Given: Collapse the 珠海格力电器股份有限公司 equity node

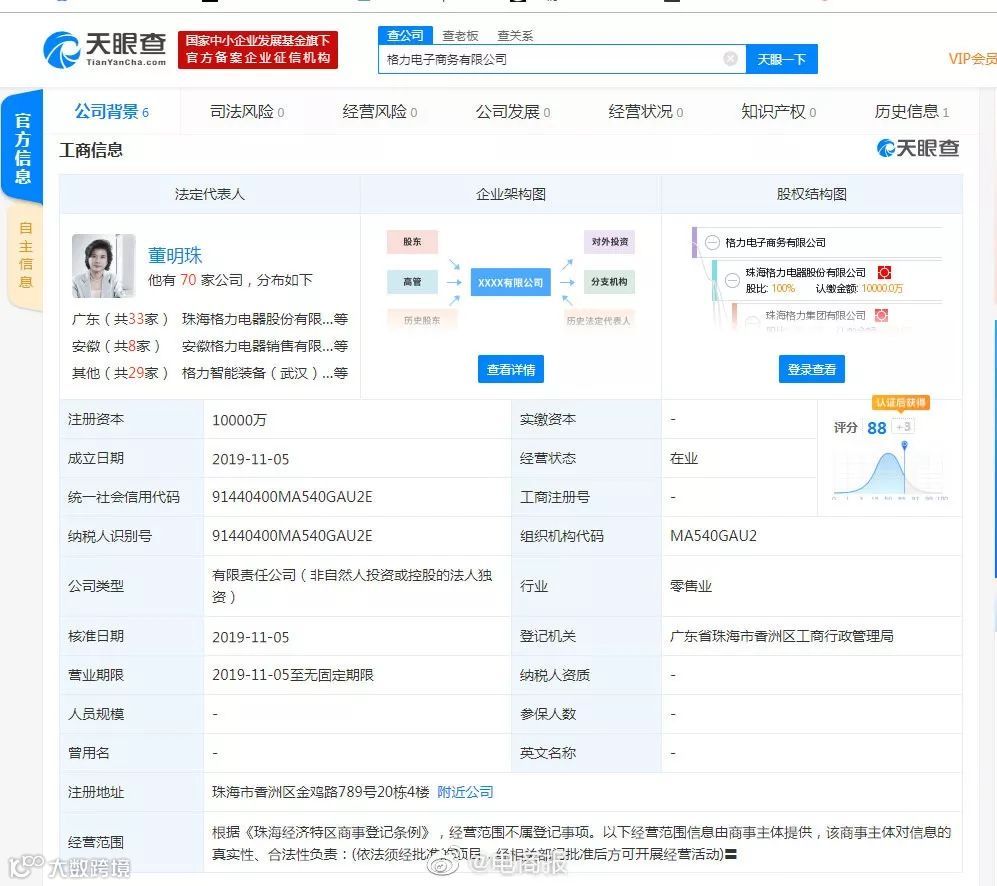Looking at the screenshot, I should pyautogui.click(x=732, y=280).
